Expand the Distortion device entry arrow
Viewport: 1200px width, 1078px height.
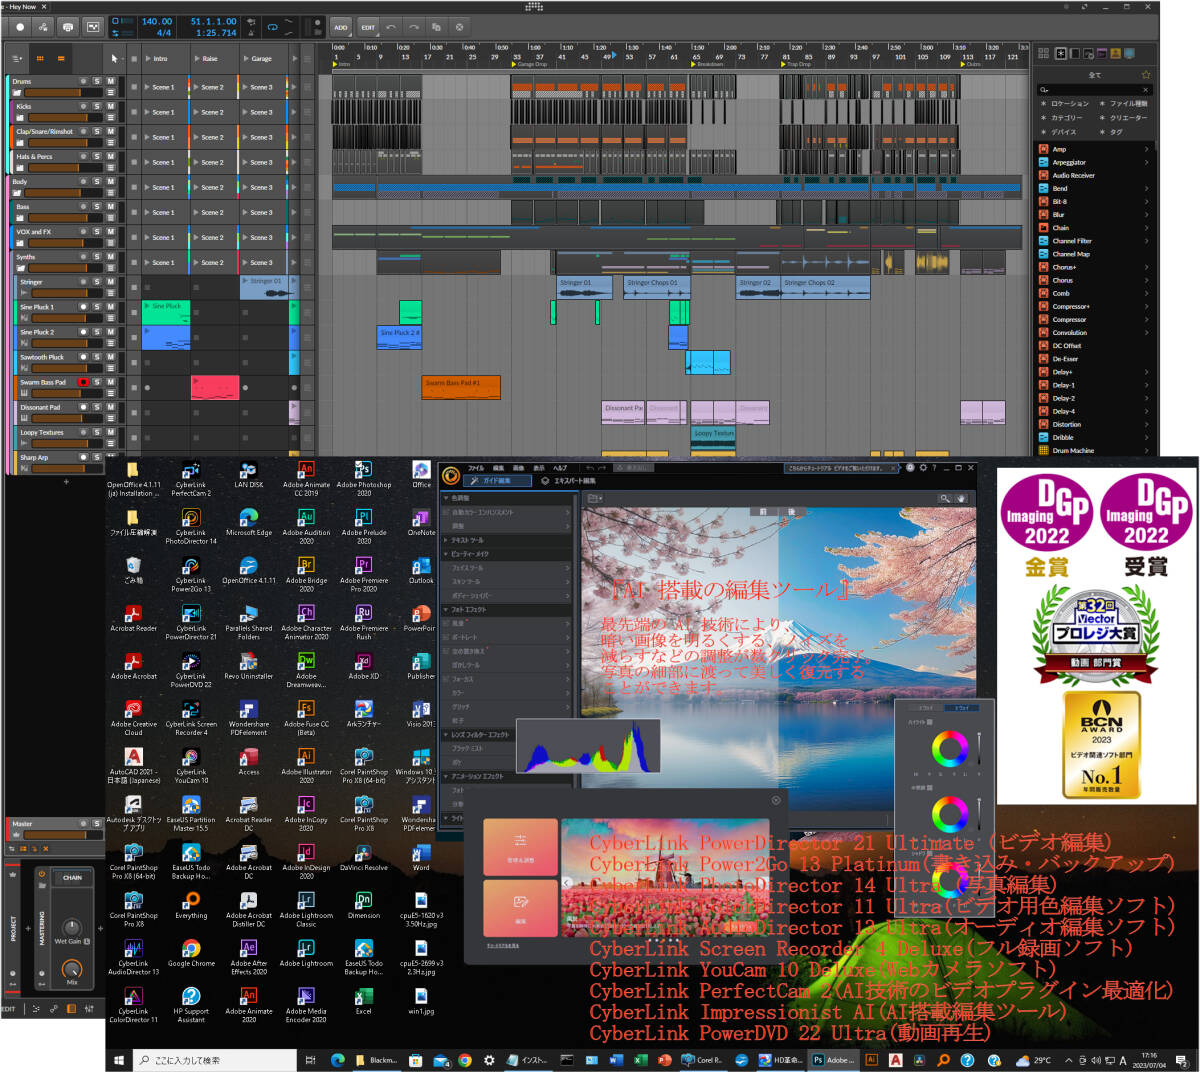(1146, 424)
